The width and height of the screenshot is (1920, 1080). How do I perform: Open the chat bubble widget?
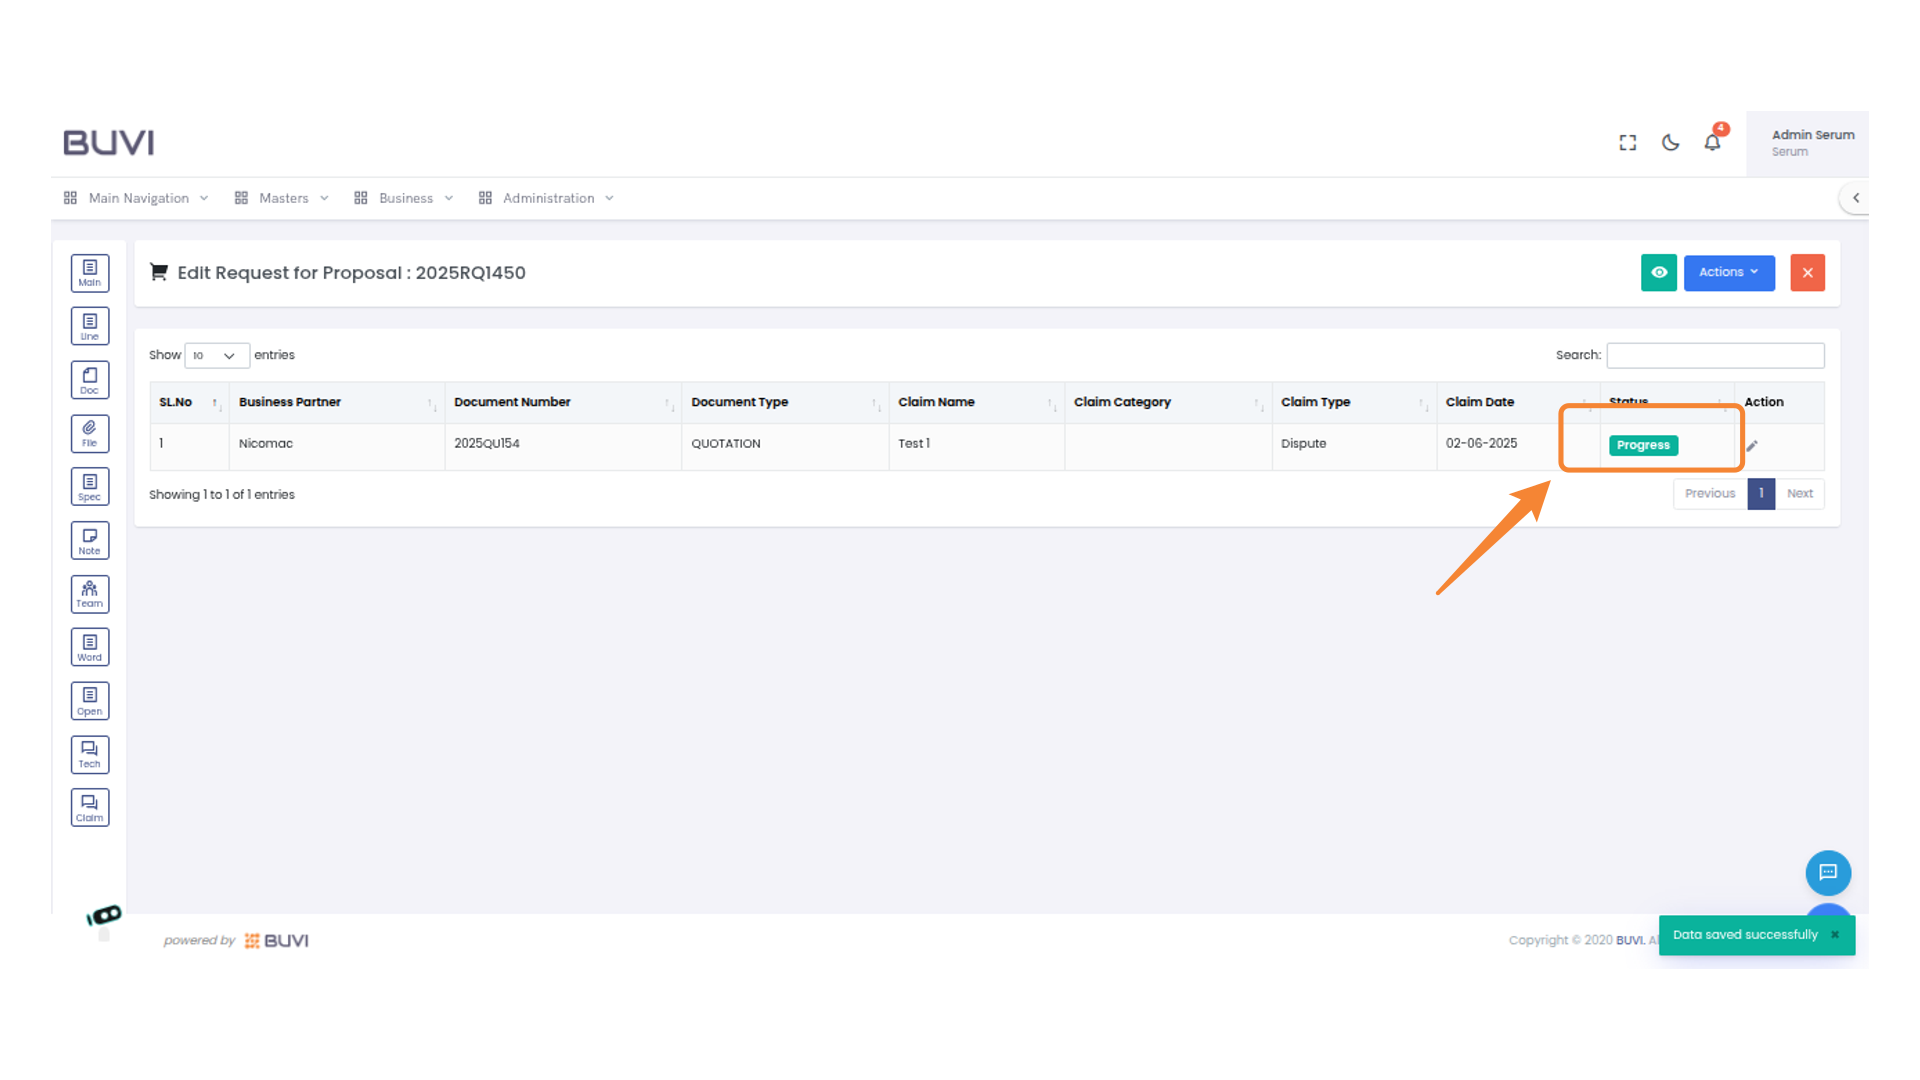(x=1828, y=872)
